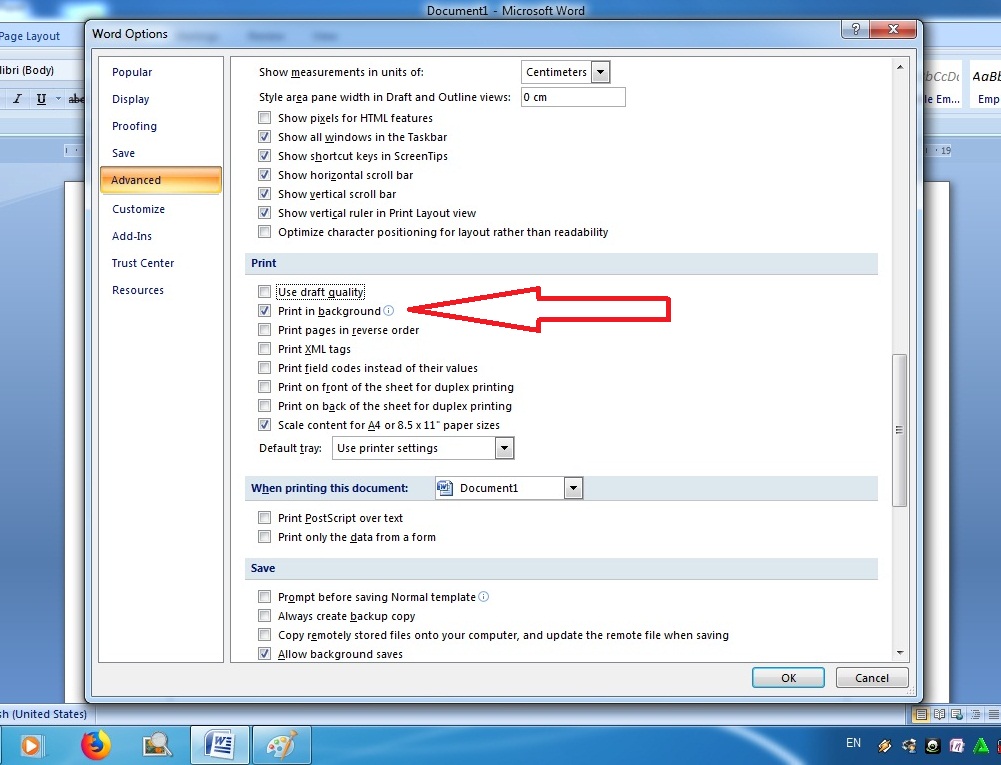Viewport: 1001px width, 765px height.
Task: Click the Underline icon in Word ribbon
Action: pos(41,98)
